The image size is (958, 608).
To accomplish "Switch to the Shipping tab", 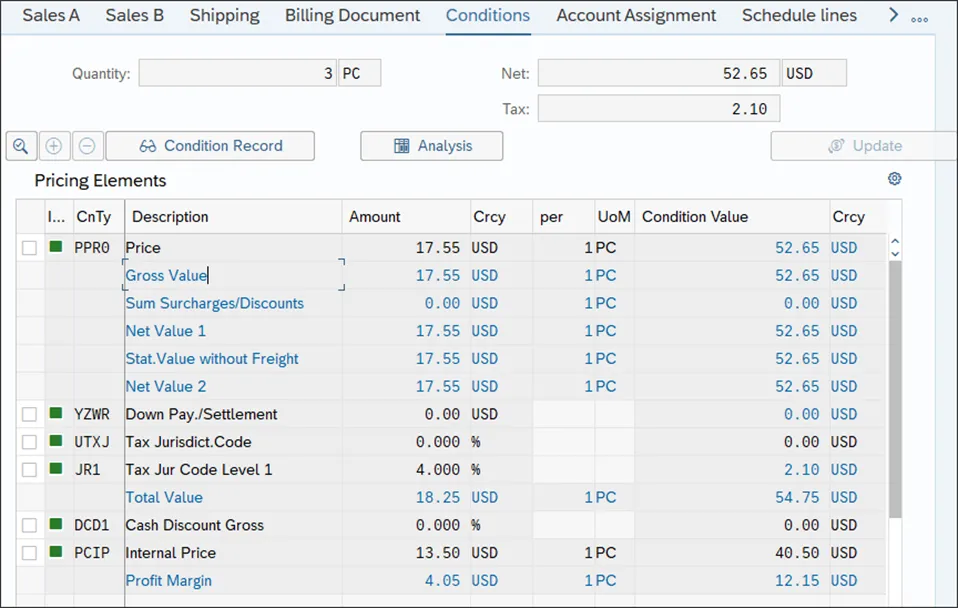I will point(224,16).
